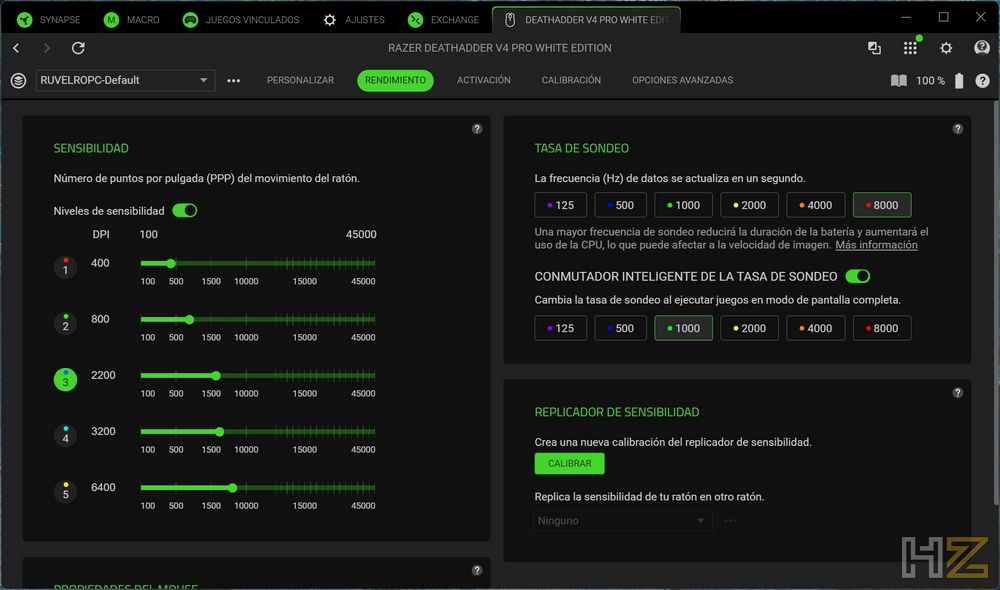The width and height of the screenshot is (1000, 590).
Task: Click the Synapse logo icon
Action: point(24,20)
